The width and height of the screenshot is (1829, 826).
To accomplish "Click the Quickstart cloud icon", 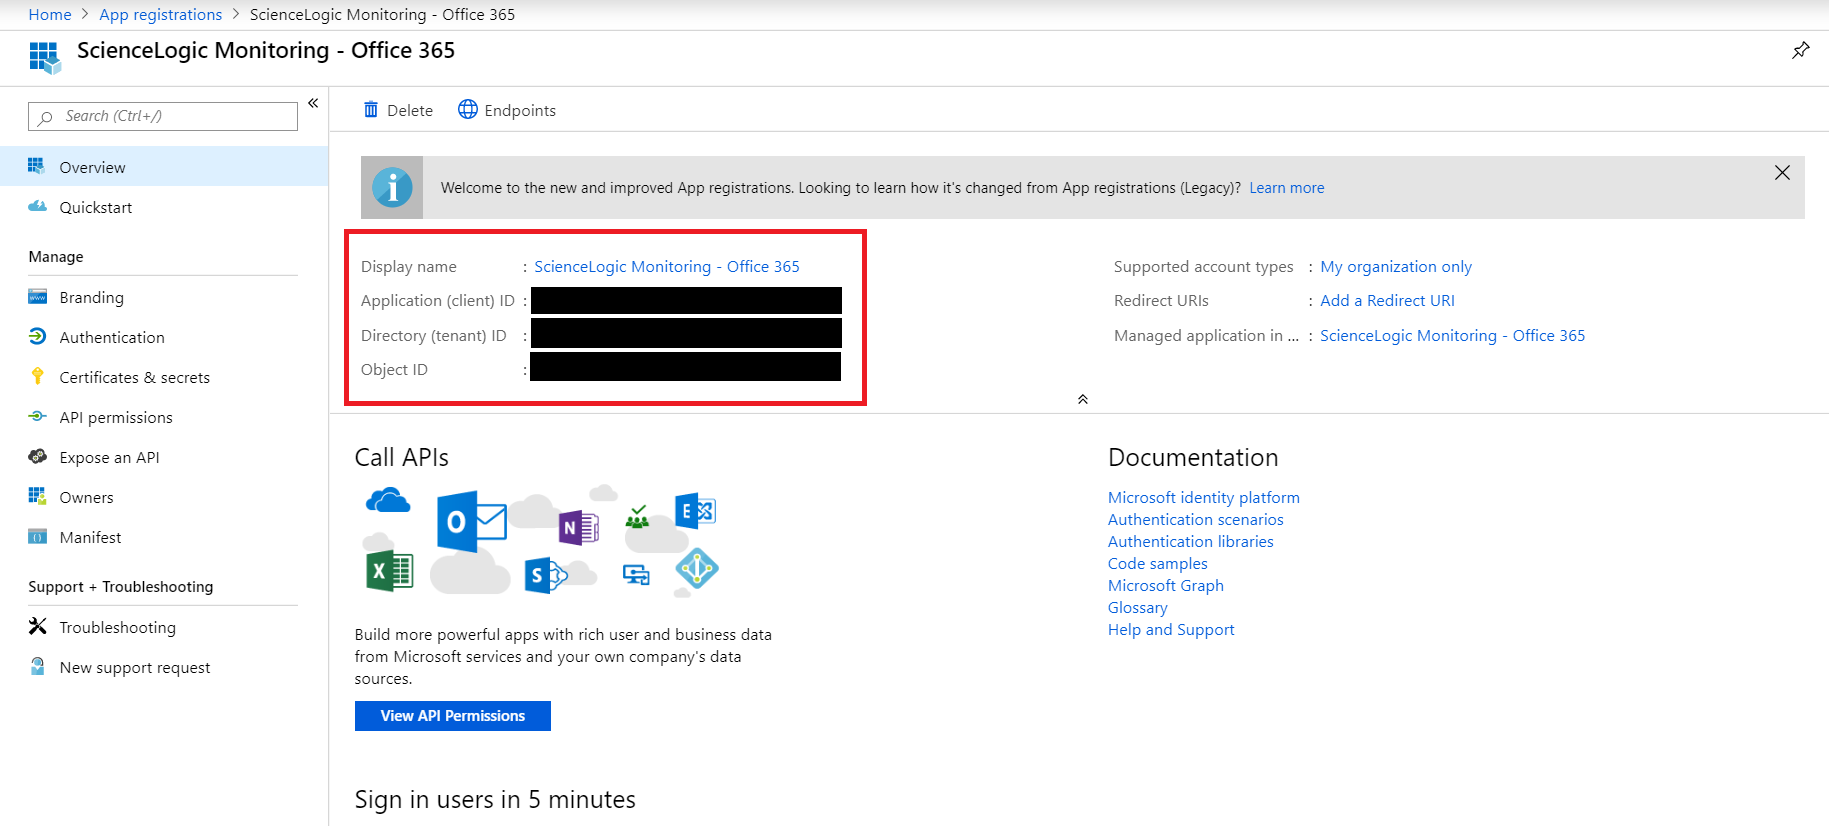I will pyautogui.click(x=37, y=206).
